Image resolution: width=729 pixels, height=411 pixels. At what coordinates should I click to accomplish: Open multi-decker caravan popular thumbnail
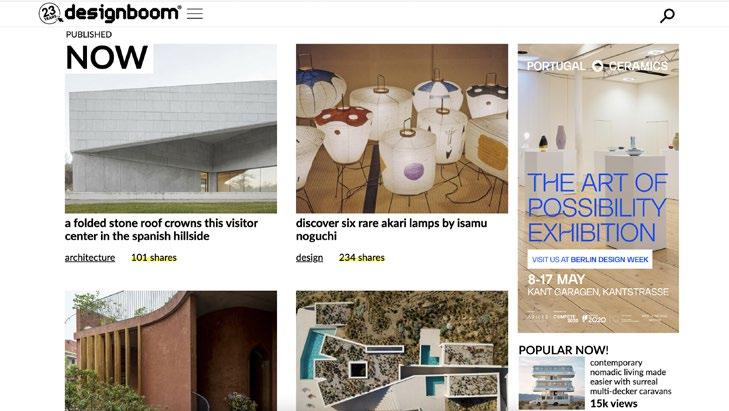[x=551, y=383]
